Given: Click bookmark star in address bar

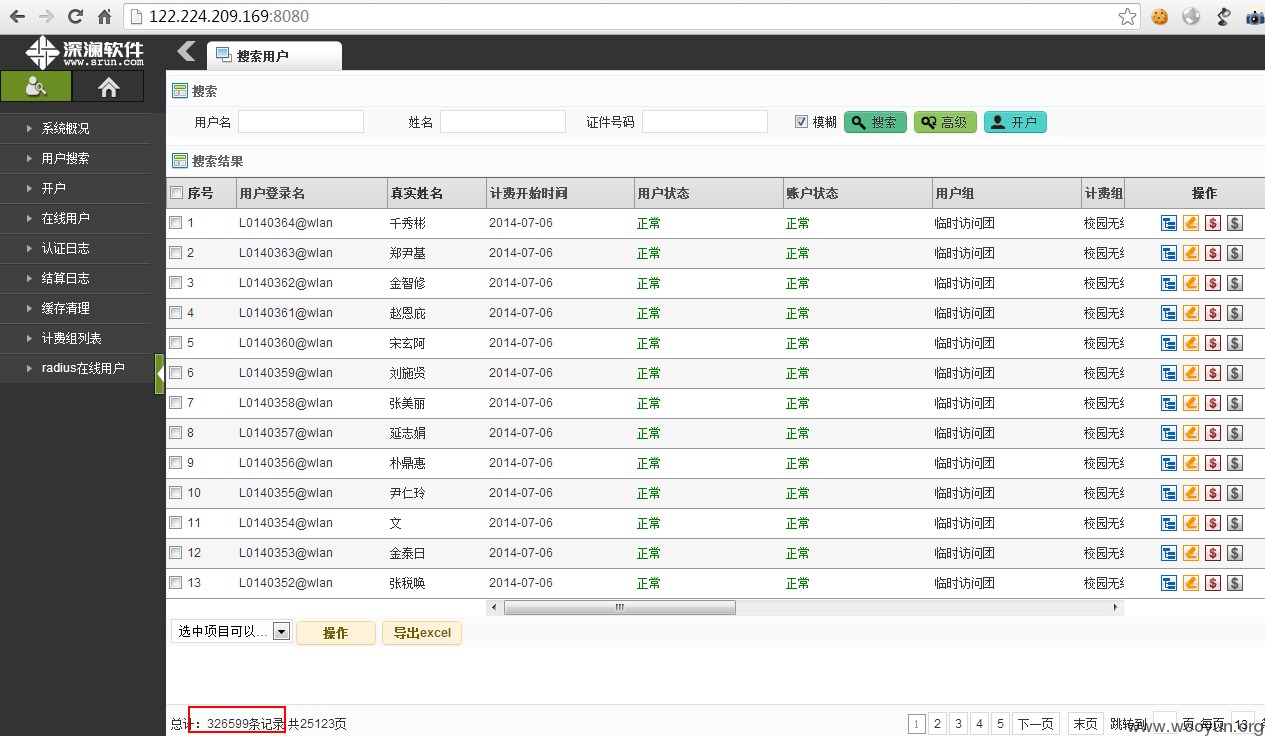Looking at the screenshot, I should point(1127,16).
